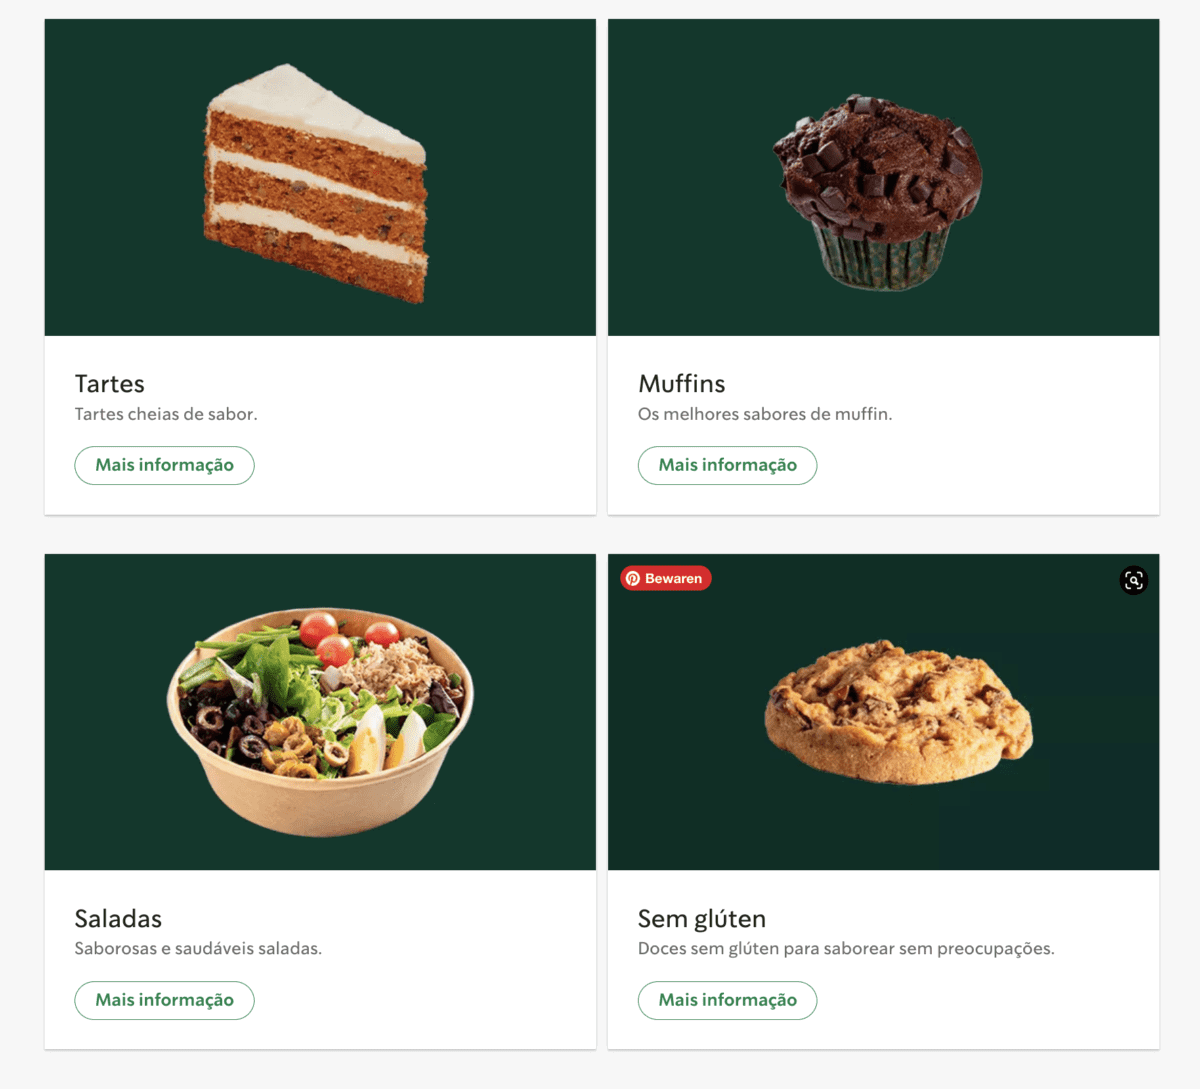Select the Sem glúten heading
Viewport: 1200px width, 1089px height.
pos(702,919)
